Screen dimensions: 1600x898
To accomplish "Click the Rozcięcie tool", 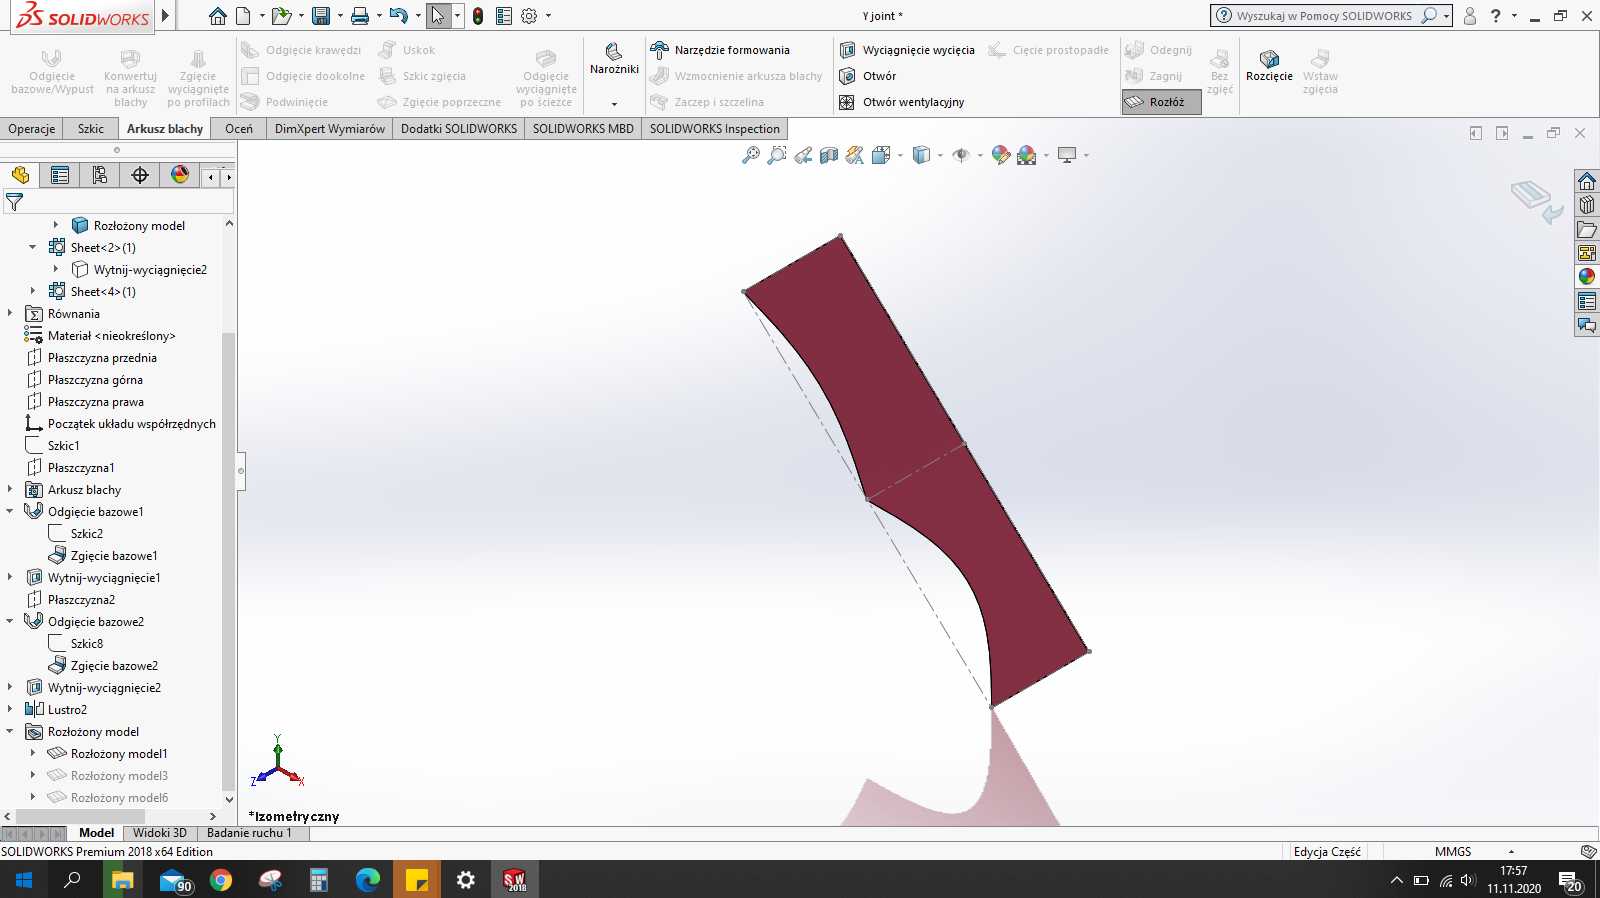I will pos(1269,66).
